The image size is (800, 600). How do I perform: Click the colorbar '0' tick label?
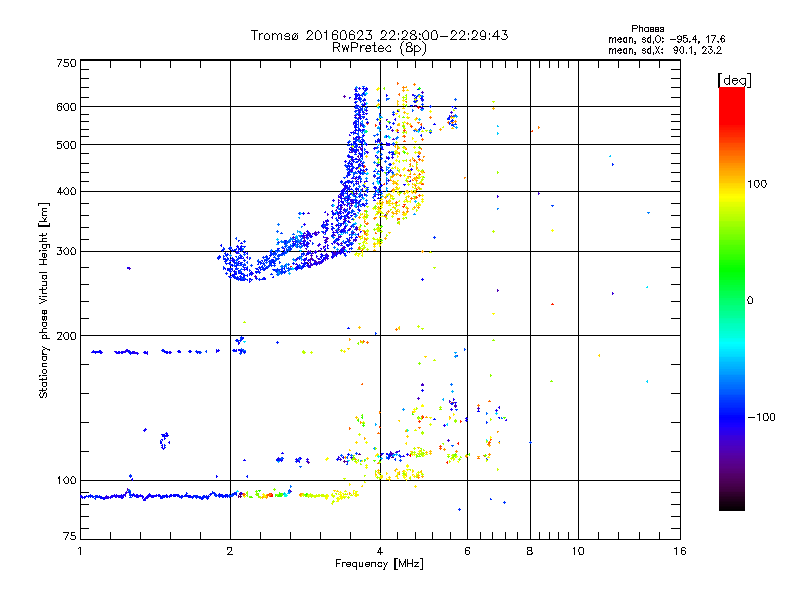point(750,301)
